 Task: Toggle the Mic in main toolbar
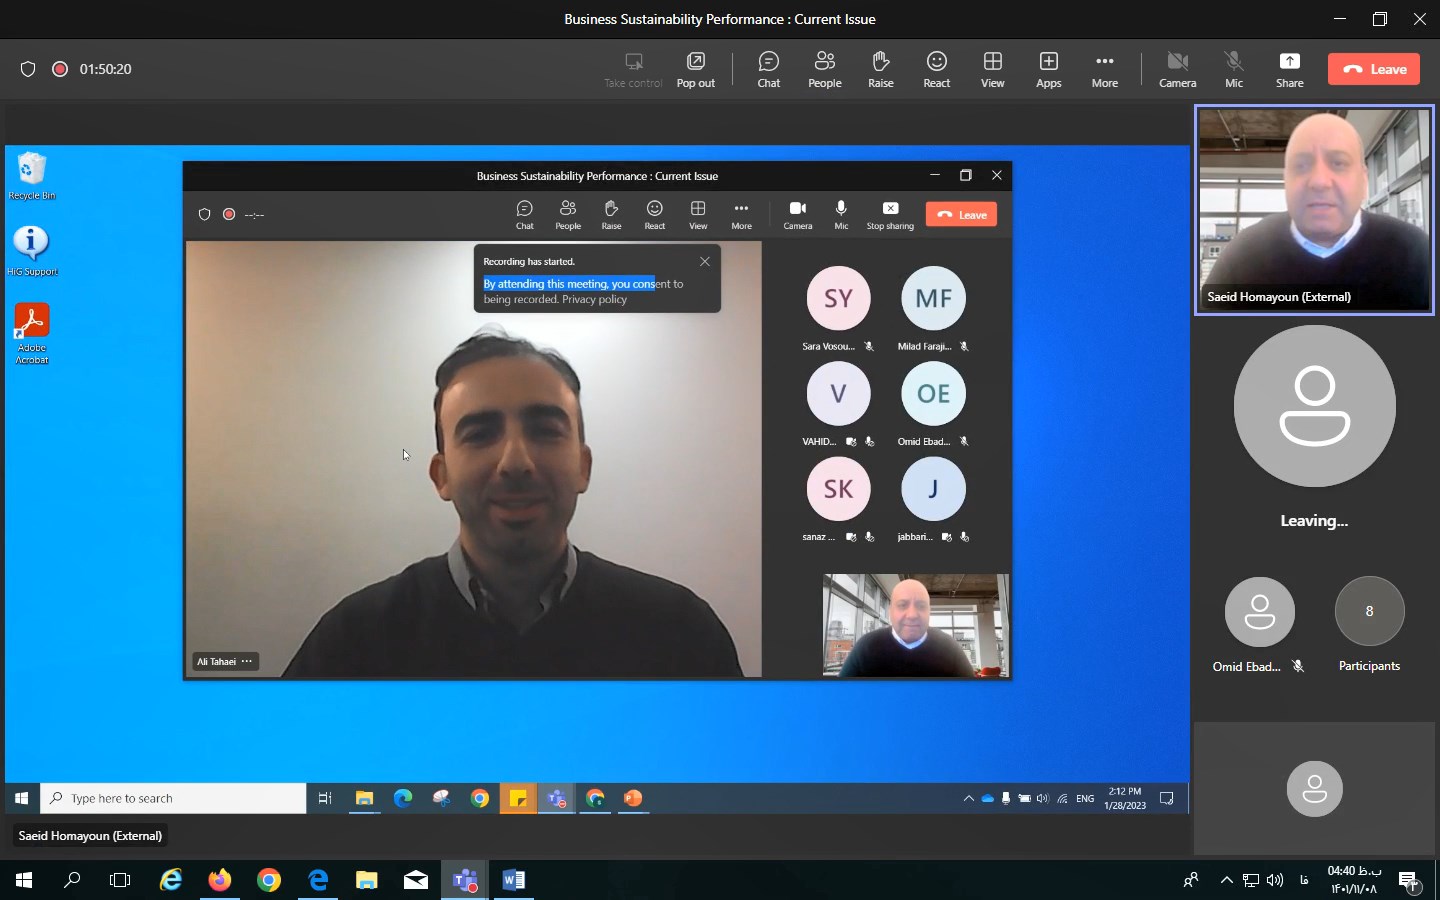pyautogui.click(x=1234, y=69)
